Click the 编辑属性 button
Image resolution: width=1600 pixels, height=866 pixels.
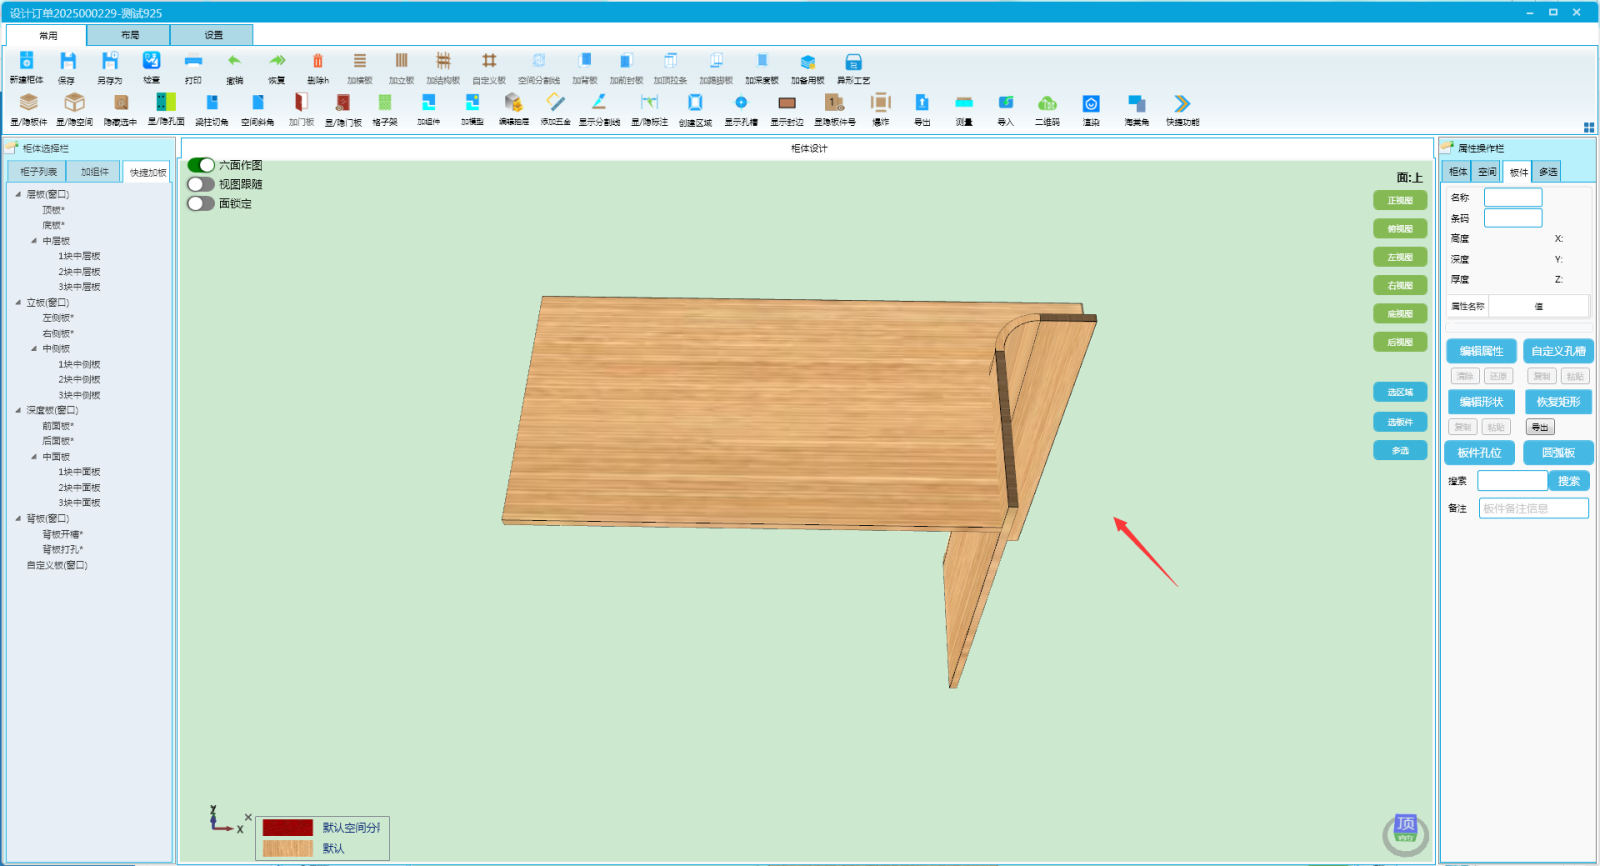click(x=1481, y=351)
